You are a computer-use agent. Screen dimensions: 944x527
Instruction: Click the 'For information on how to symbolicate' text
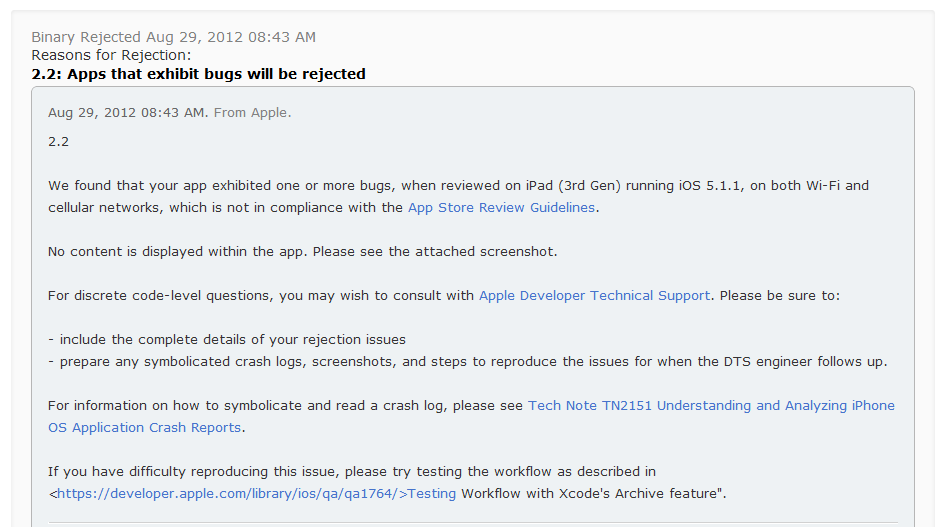click(x=285, y=406)
